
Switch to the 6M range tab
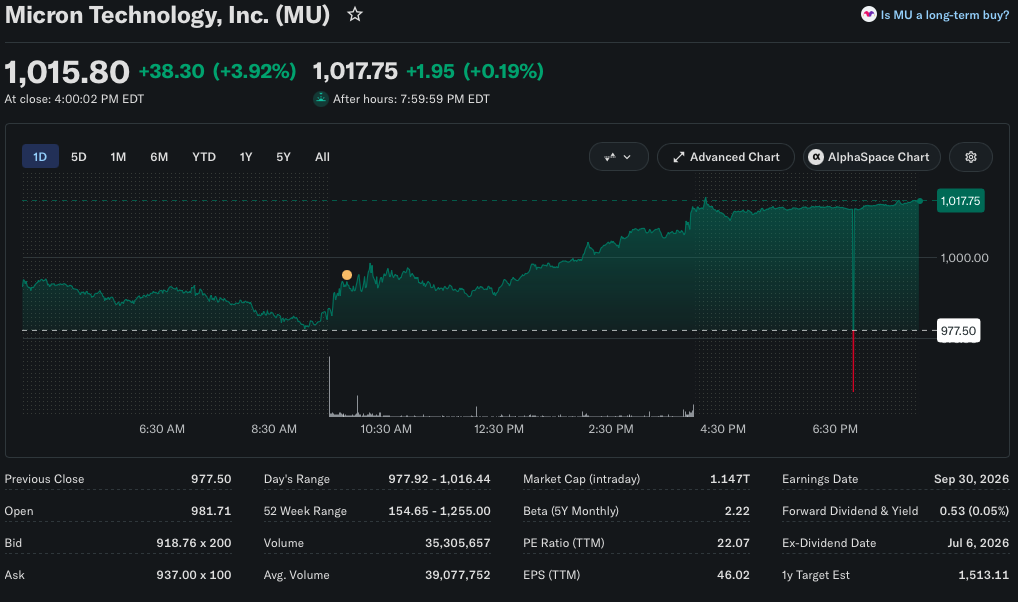tap(159, 157)
